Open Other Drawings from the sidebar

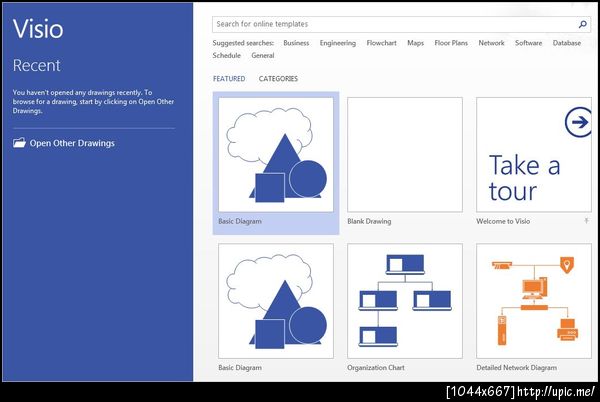pyautogui.click(x=64, y=143)
